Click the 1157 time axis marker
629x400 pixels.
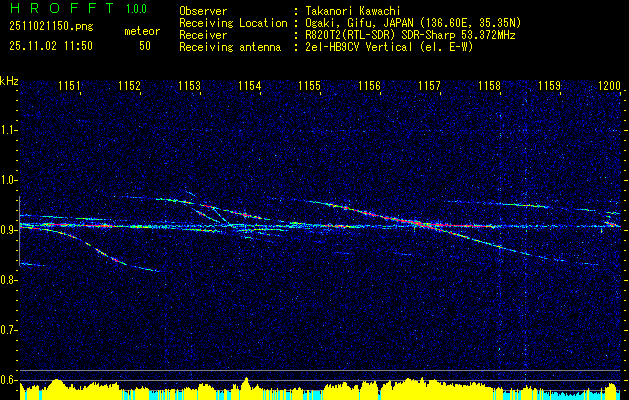point(429,85)
